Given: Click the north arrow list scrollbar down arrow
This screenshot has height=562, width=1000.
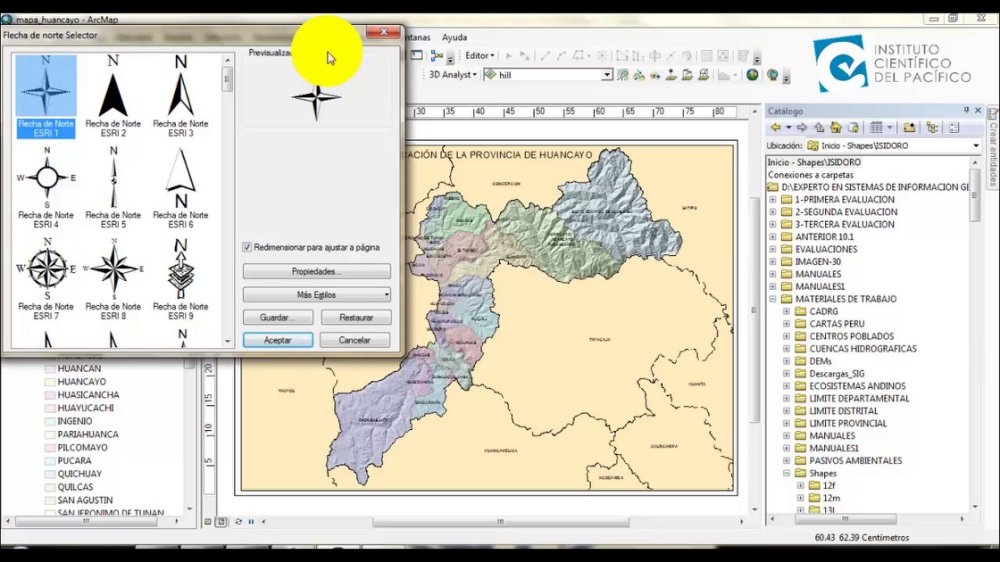Looking at the screenshot, I should click(228, 341).
